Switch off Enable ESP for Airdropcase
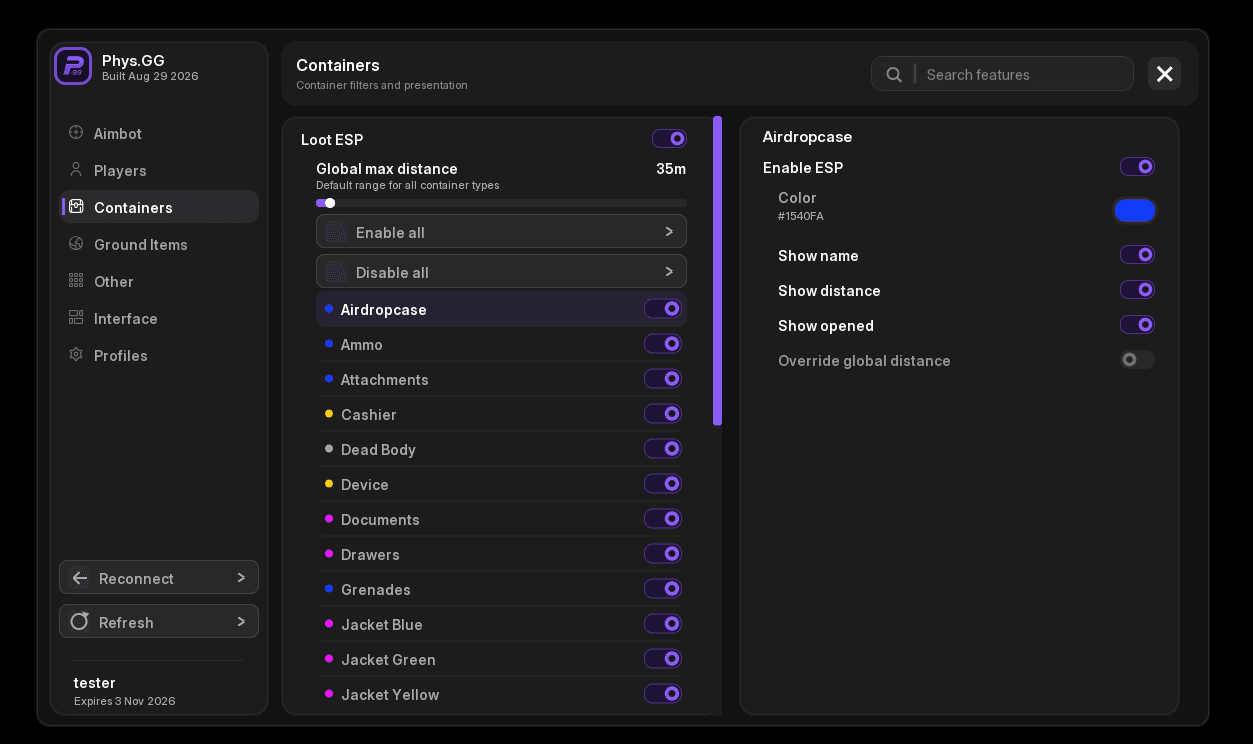This screenshot has height=744, width=1253. coord(1137,167)
